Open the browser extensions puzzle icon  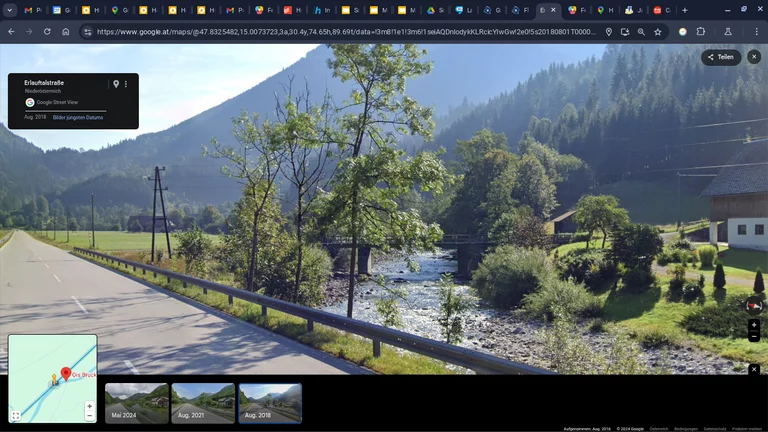point(701,31)
